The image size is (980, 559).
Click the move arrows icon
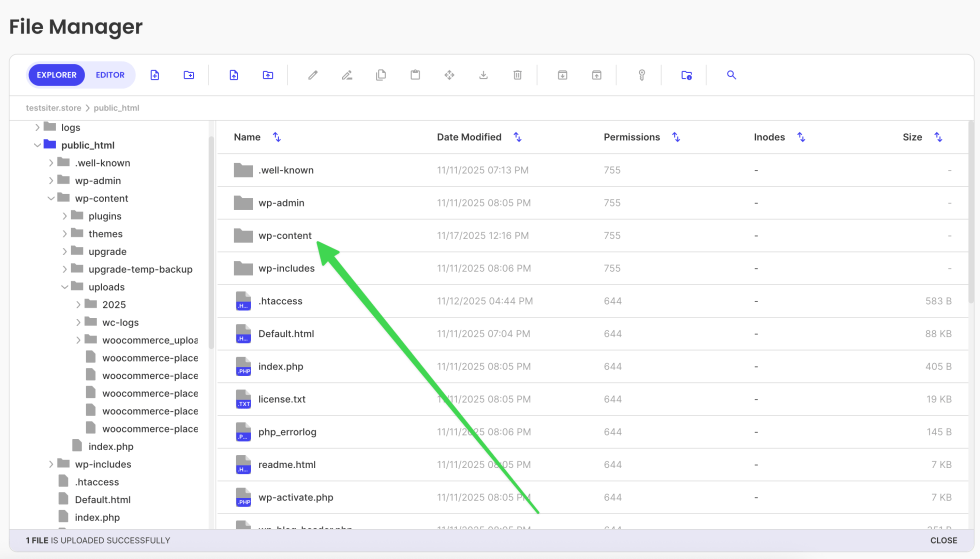click(449, 75)
